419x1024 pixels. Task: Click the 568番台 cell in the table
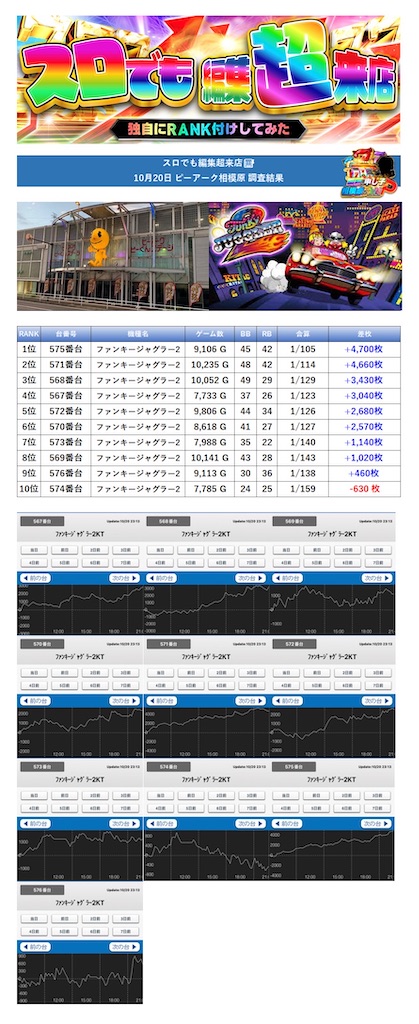[x=66, y=380]
